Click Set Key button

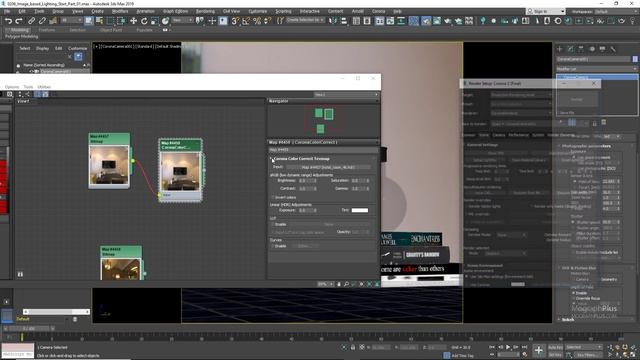click(555, 355)
